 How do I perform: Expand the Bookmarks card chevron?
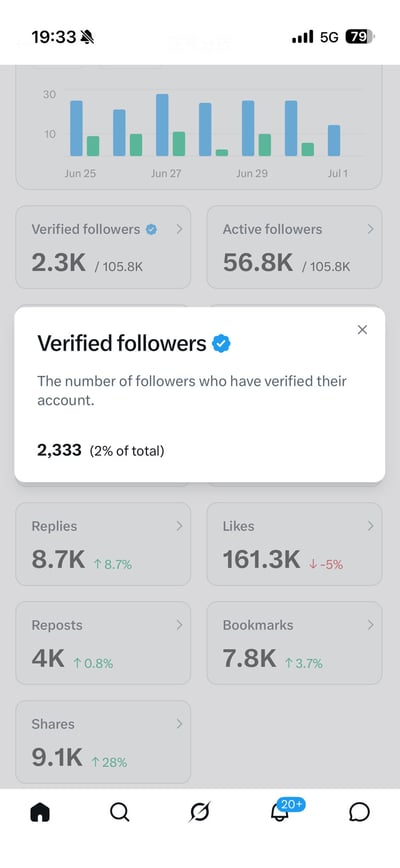pos(370,625)
